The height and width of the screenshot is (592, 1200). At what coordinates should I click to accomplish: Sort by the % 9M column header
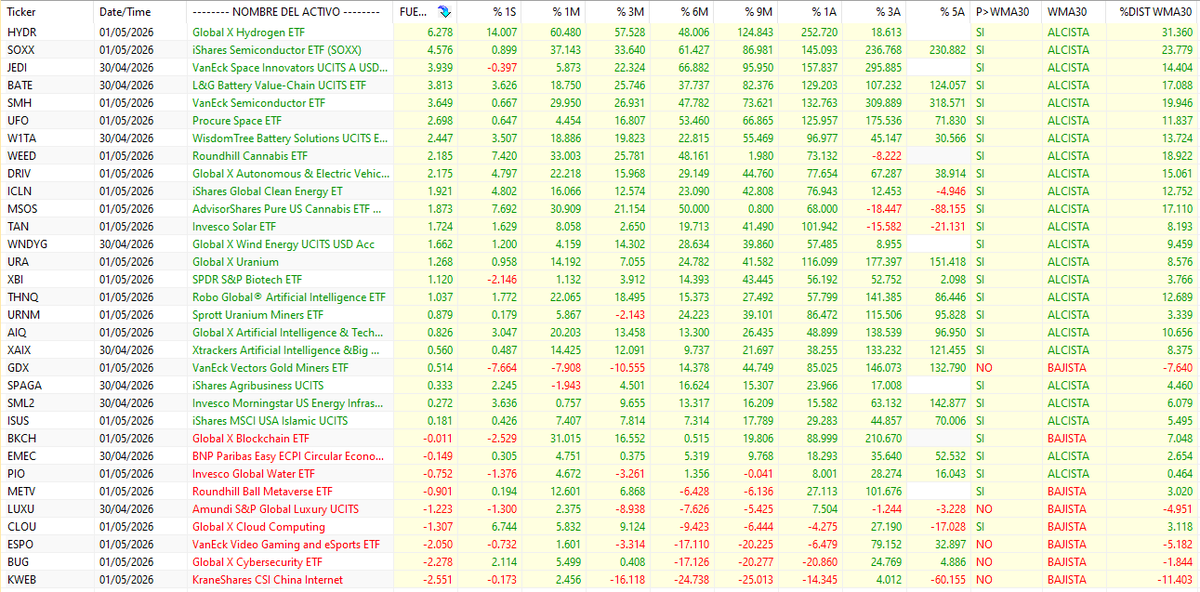coord(760,13)
